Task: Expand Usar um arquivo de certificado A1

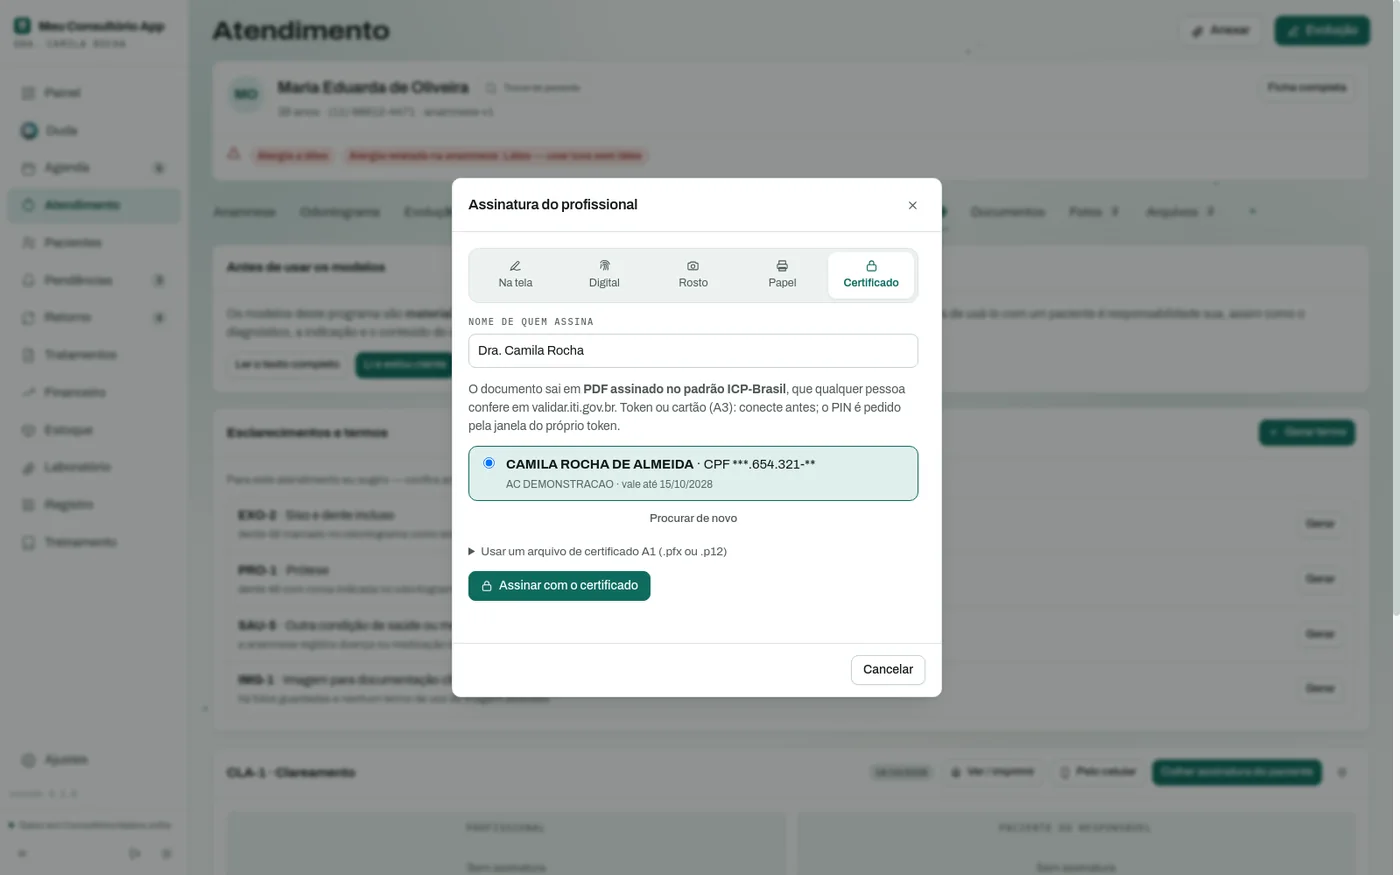Action: point(598,551)
